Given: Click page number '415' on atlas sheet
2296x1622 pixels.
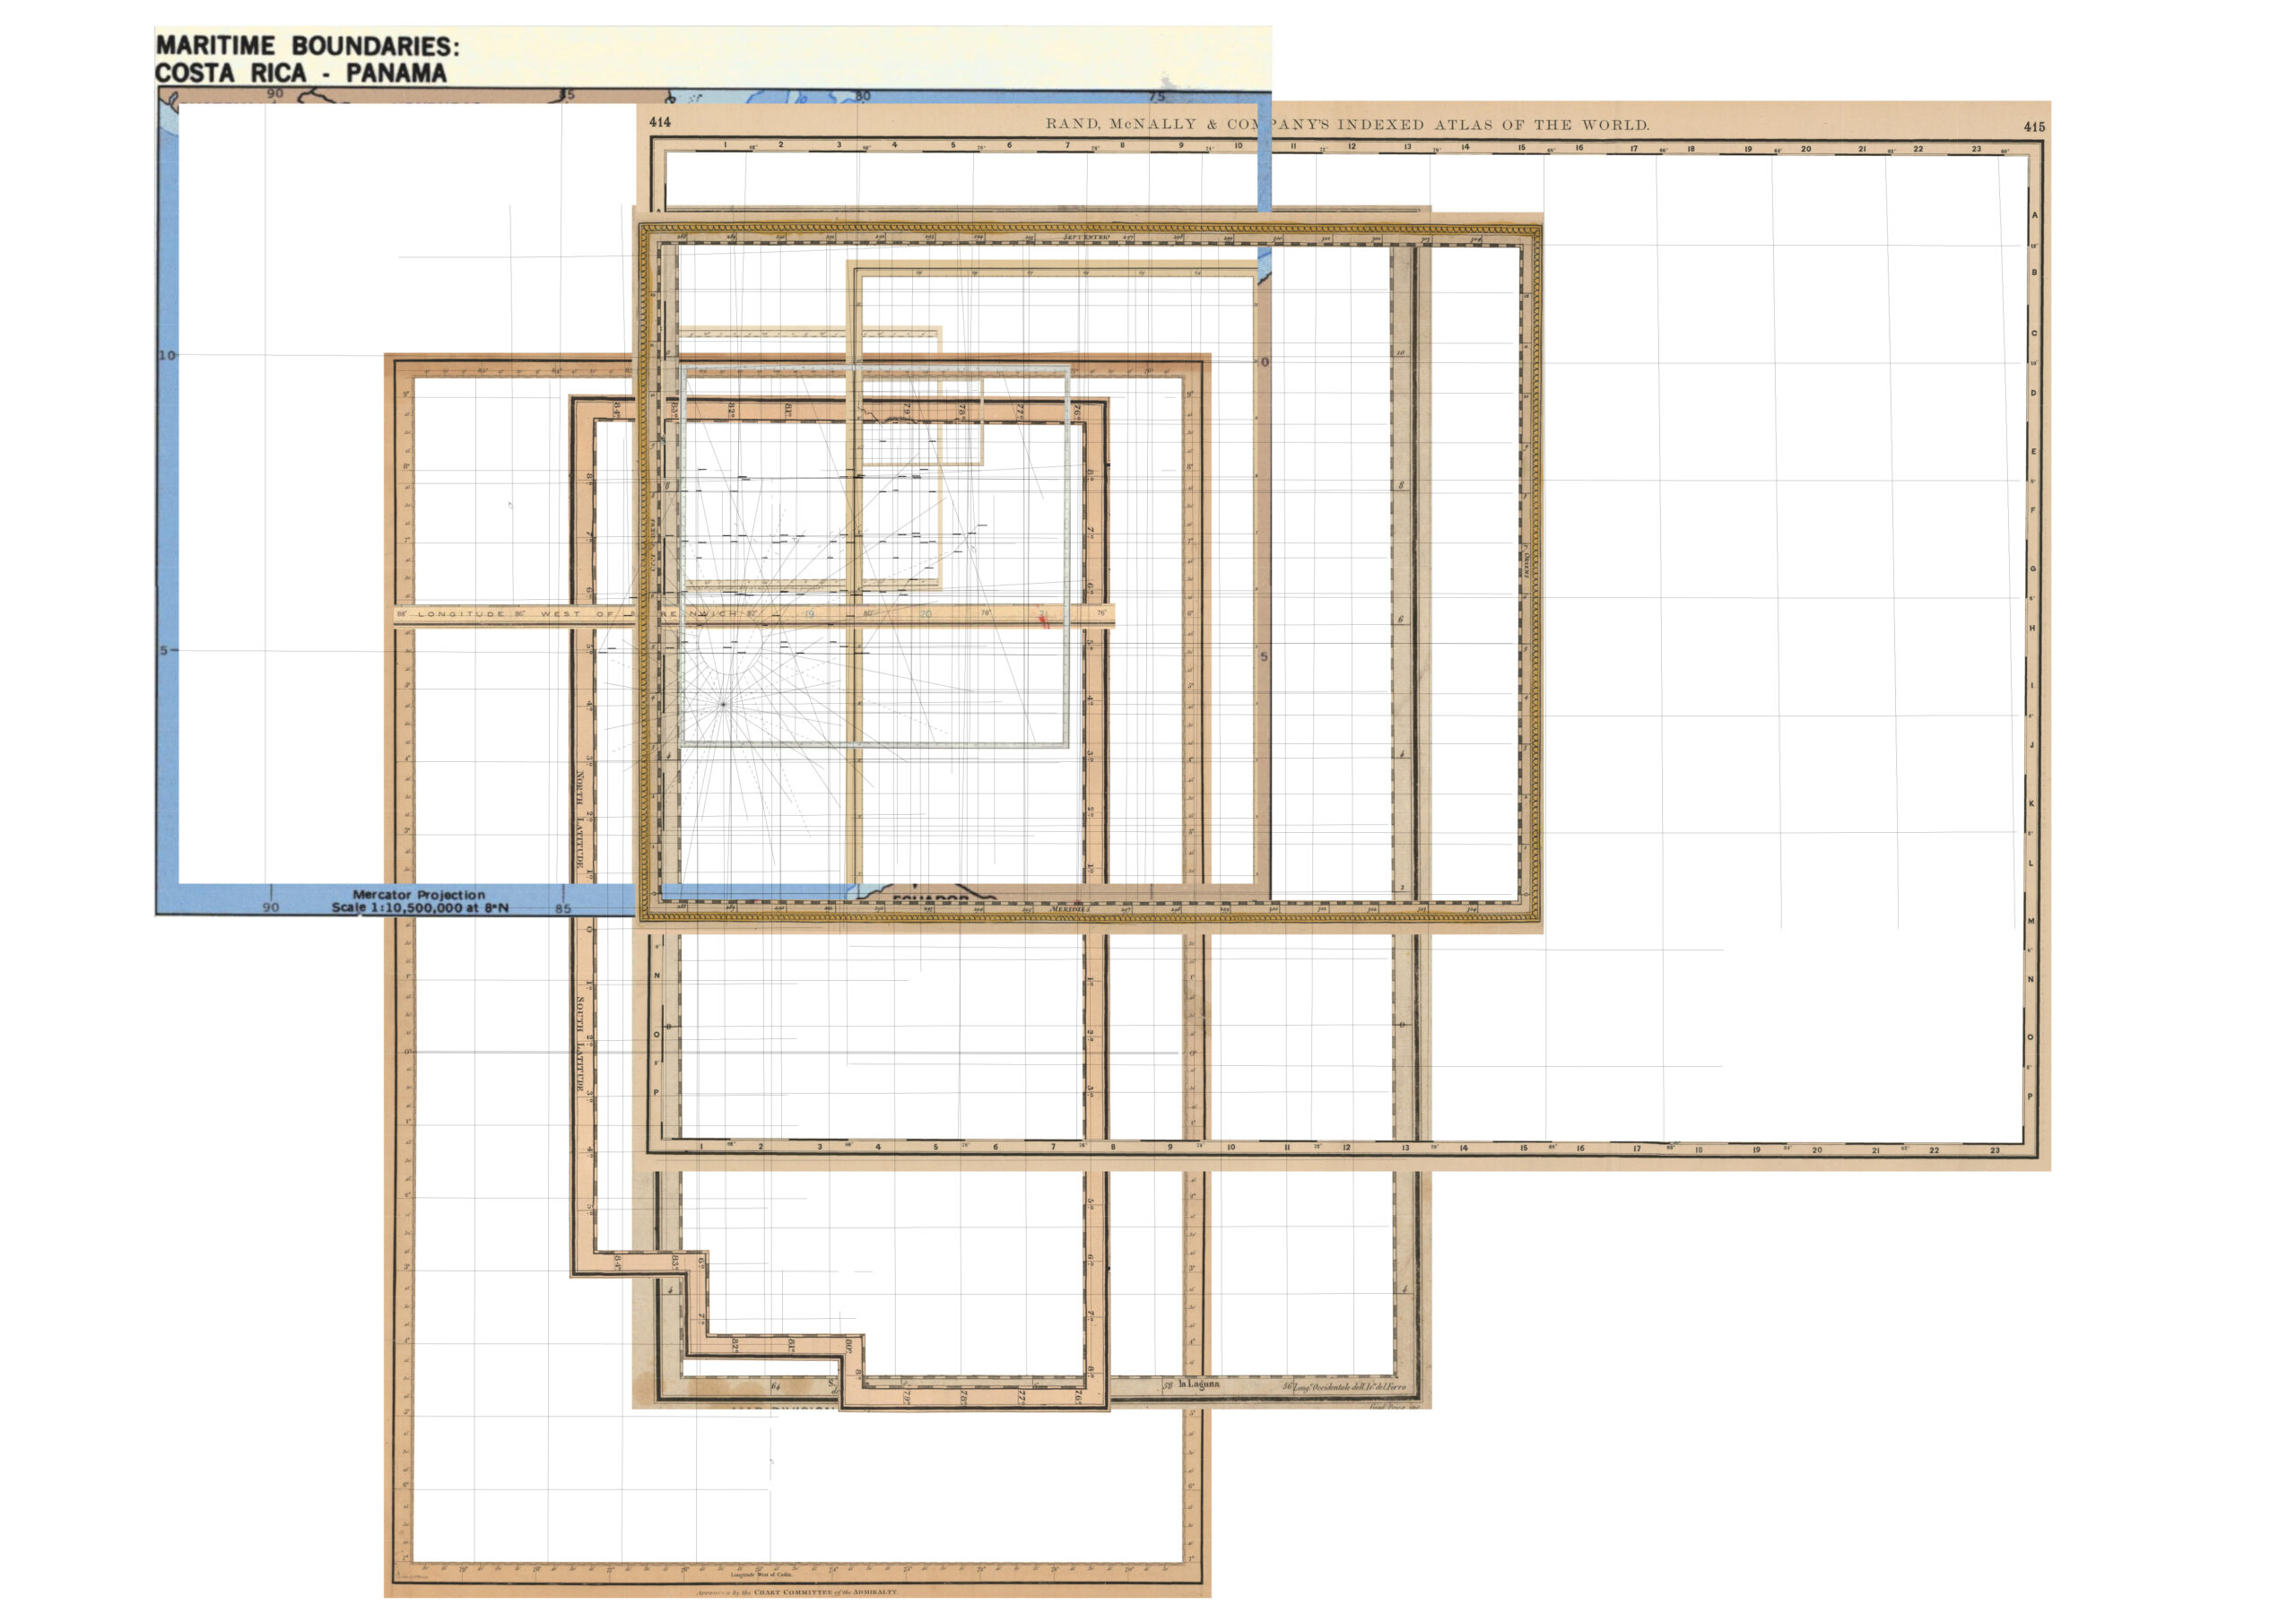Looking at the screenshot, I should pos(2034,127).
